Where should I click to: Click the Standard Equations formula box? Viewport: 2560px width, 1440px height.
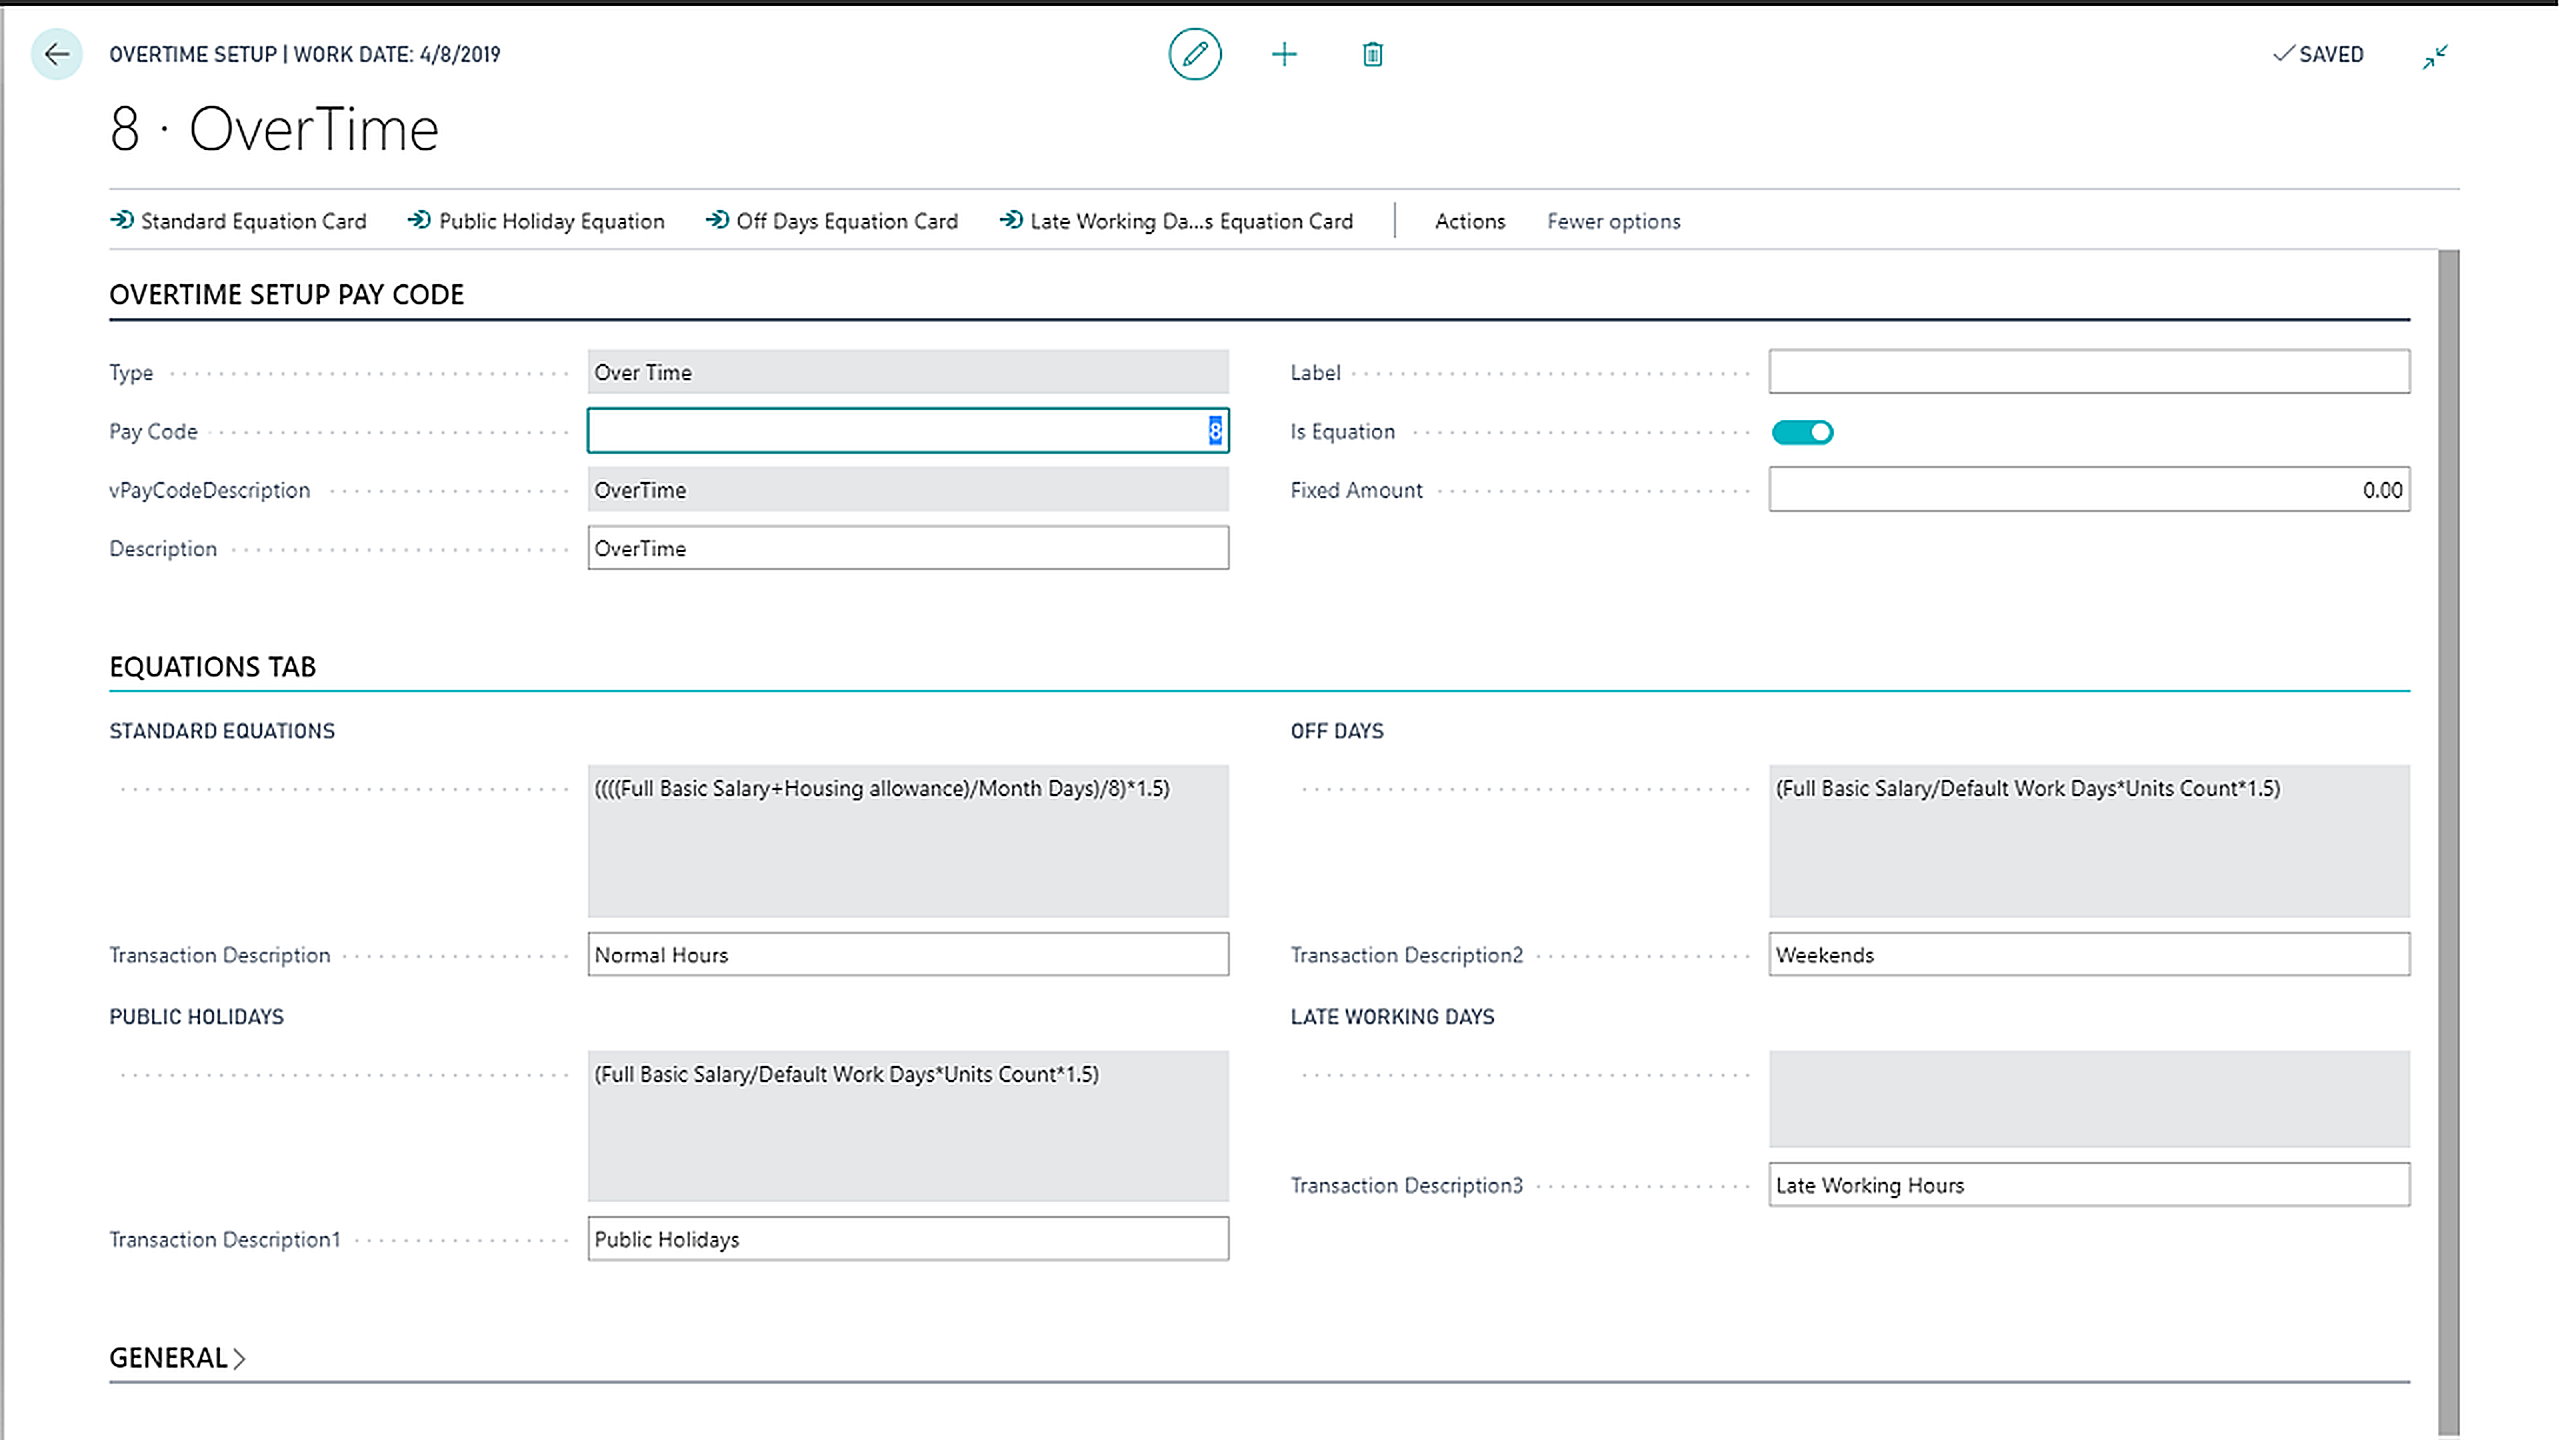pyautogui.click(x=908, y=841)
